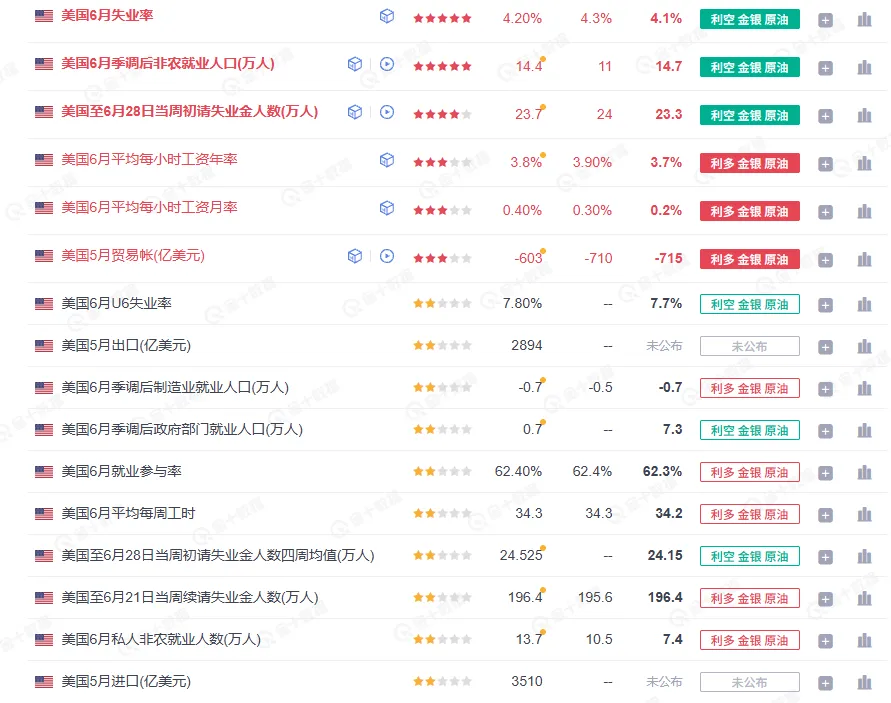Open chart icon for 美国6月平均每小时工资月率
The width and height of the screenshot is (891, 703).
tap(864, 211)
